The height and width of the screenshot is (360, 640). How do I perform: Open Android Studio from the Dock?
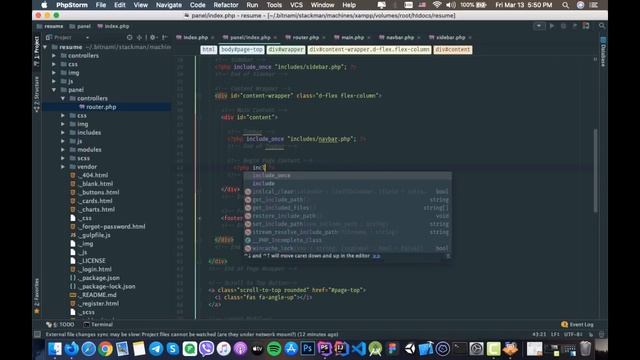[x=375, y=349]
